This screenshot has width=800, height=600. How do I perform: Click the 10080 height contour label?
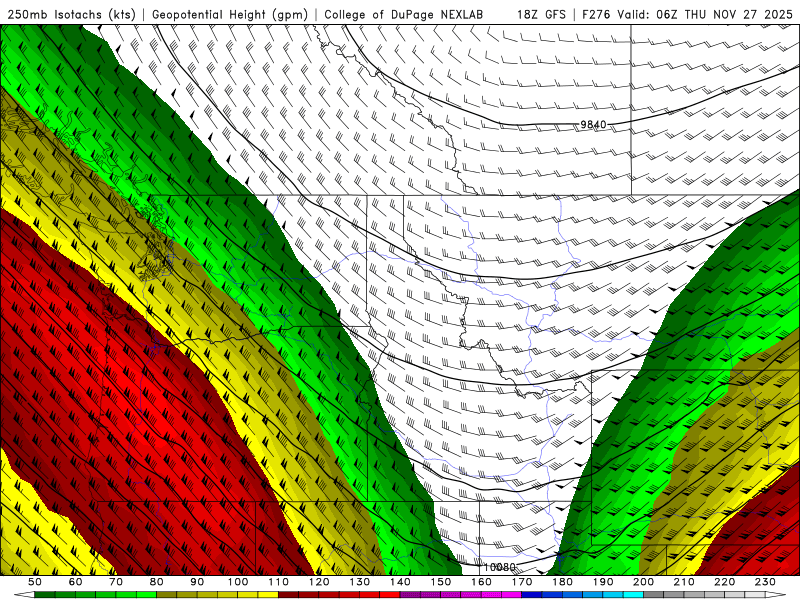(499, 567)
